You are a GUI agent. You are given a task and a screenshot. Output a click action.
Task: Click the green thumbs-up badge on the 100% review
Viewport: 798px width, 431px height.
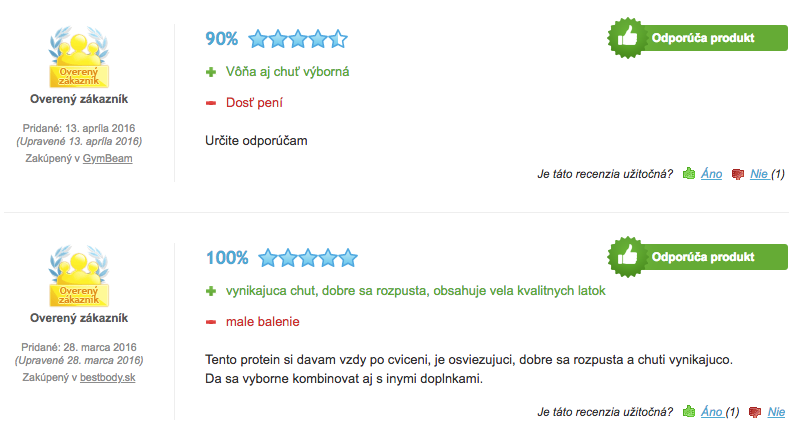627,256
